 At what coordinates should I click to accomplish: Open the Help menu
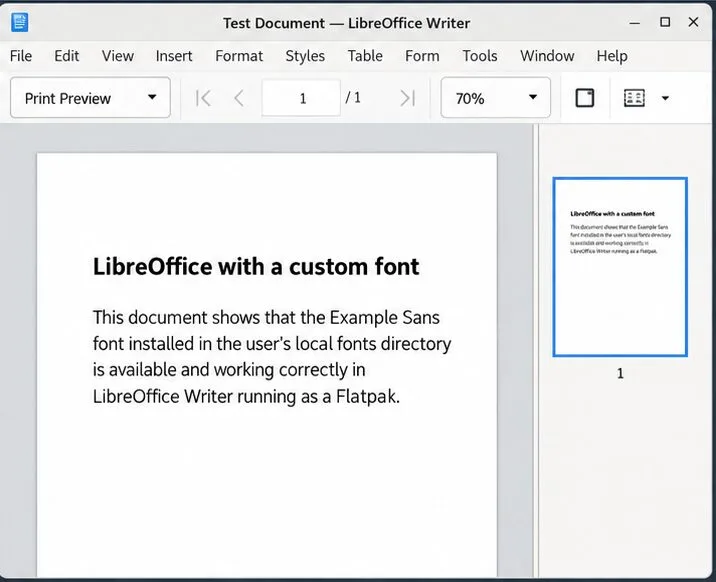point(612,56)
